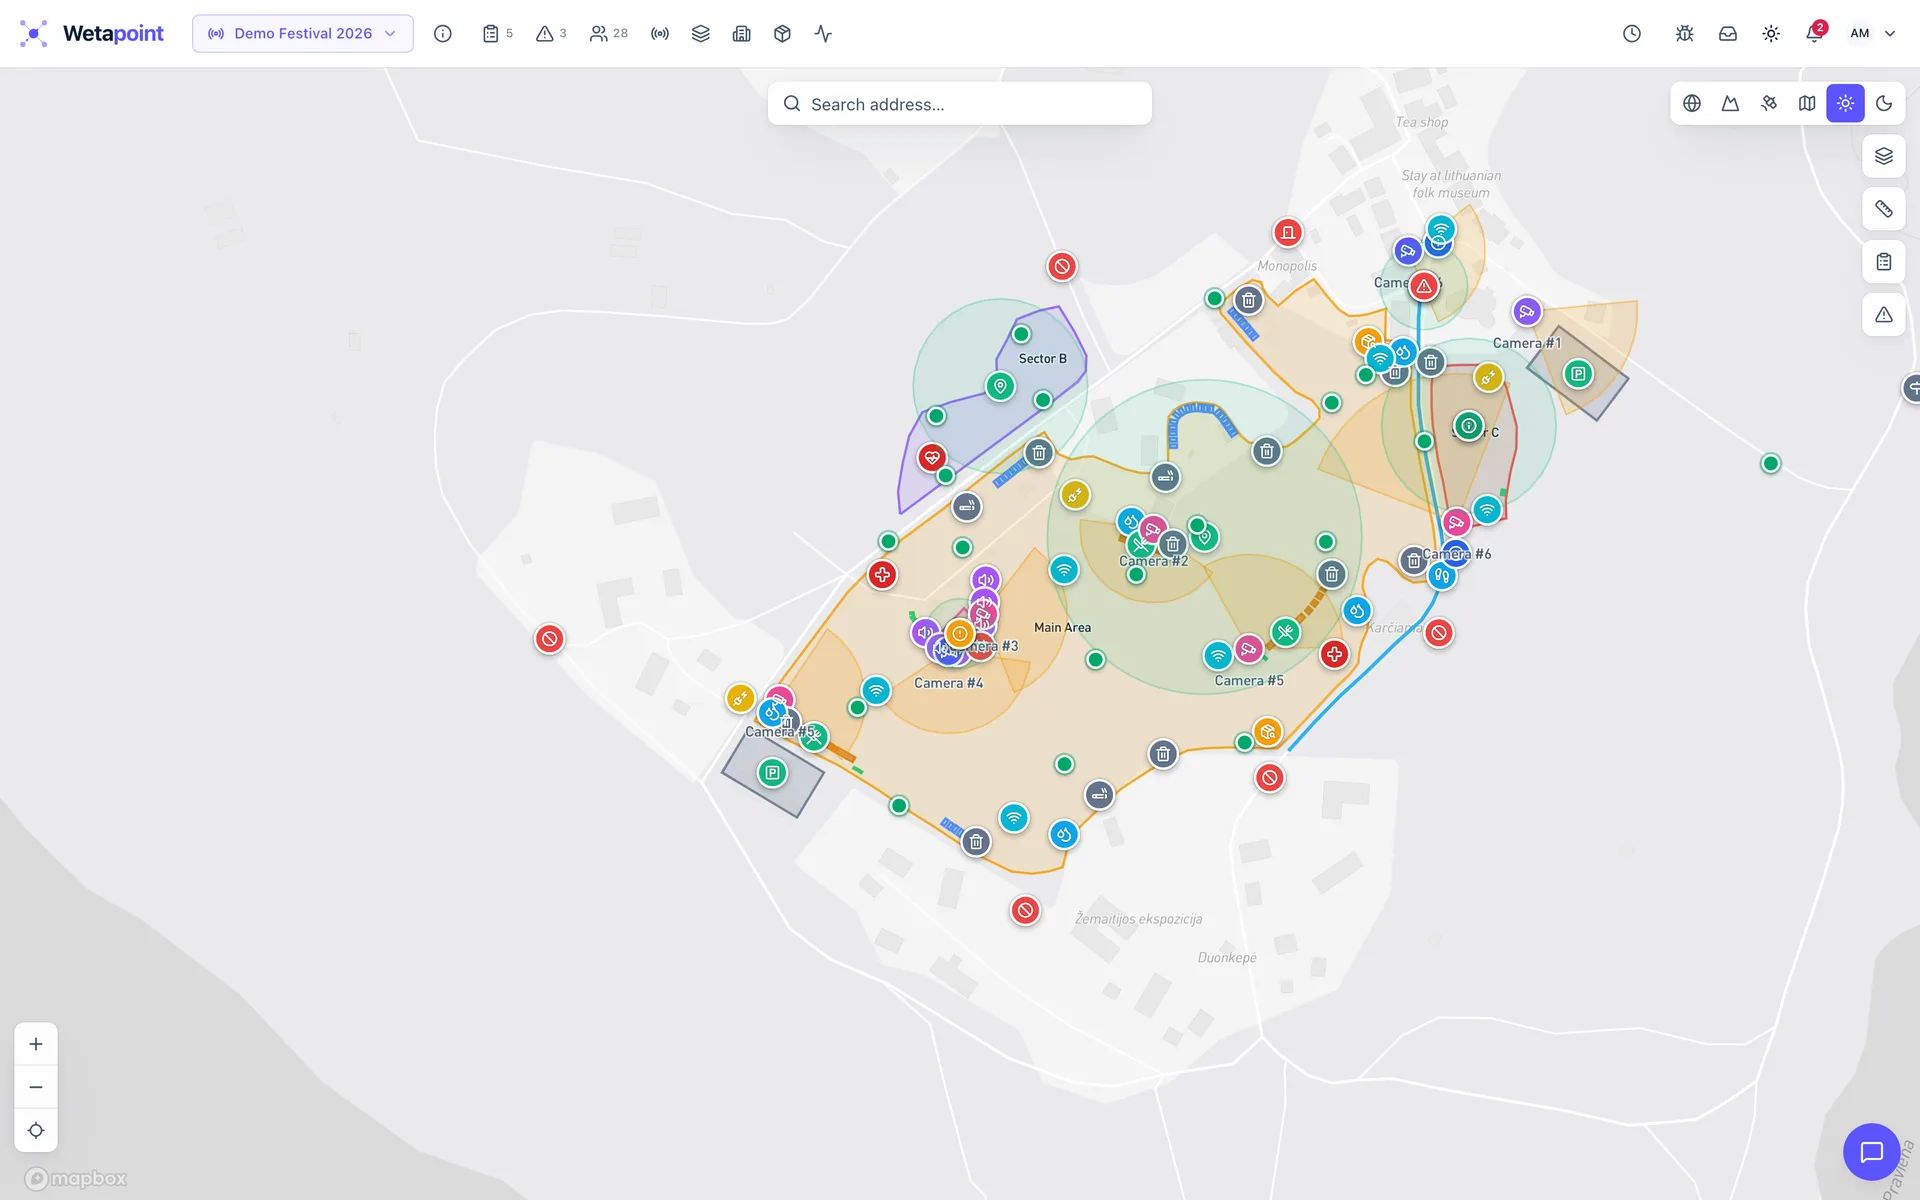Screen dimensions: 1920x1200
Task: Open the inbox tray icon
Action: tap(1728, 33)
